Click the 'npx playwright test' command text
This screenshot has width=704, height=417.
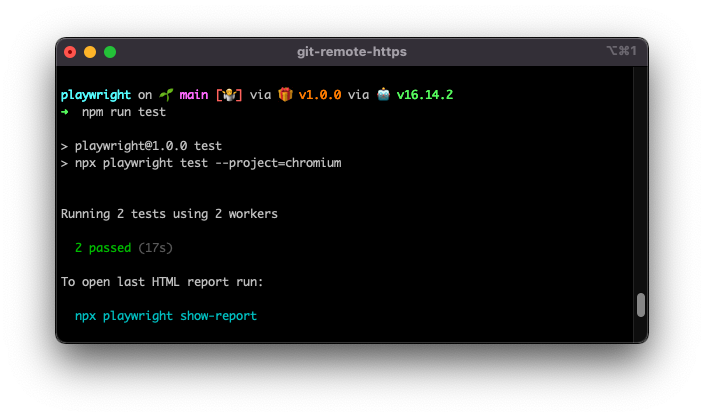141,163
